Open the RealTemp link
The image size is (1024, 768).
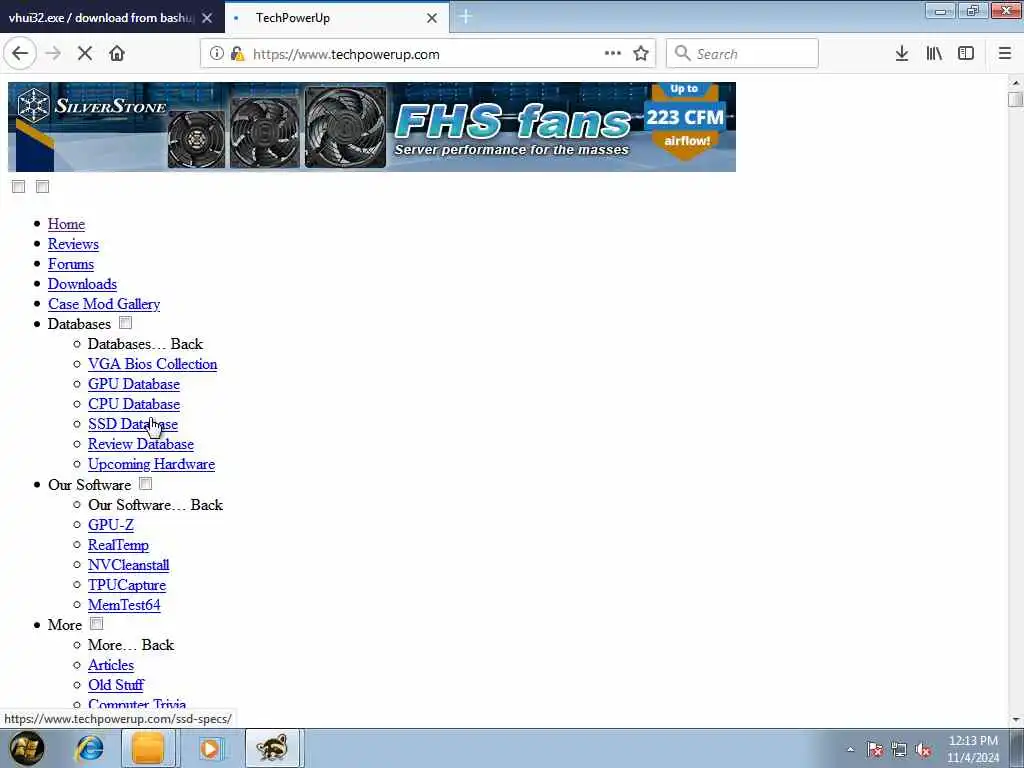(x=118, y=545)
